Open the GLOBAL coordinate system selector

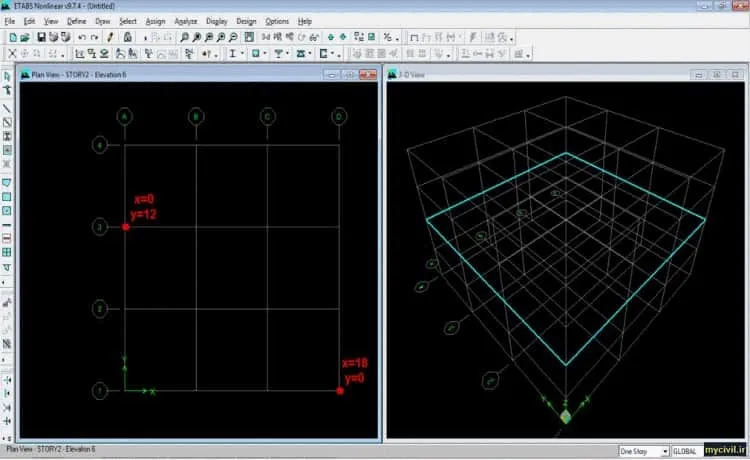687,451
